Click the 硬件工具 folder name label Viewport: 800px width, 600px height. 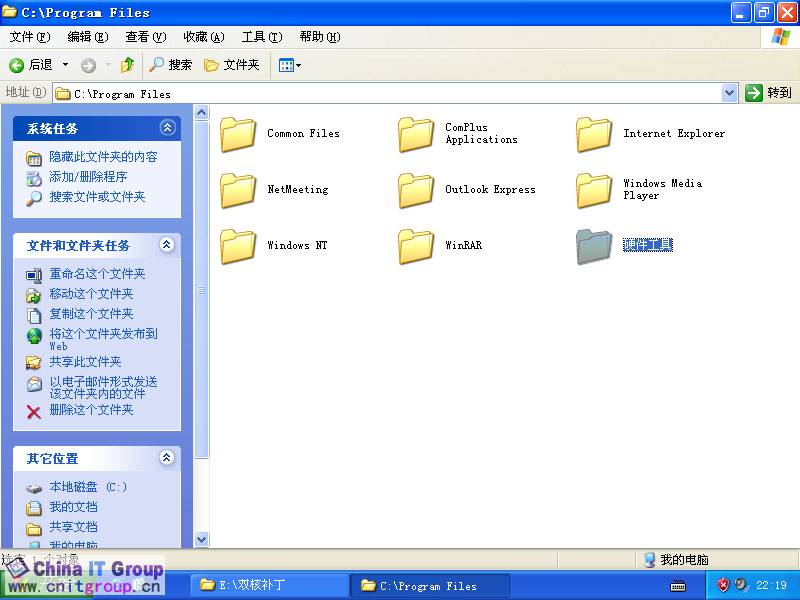tap(648, 245)
